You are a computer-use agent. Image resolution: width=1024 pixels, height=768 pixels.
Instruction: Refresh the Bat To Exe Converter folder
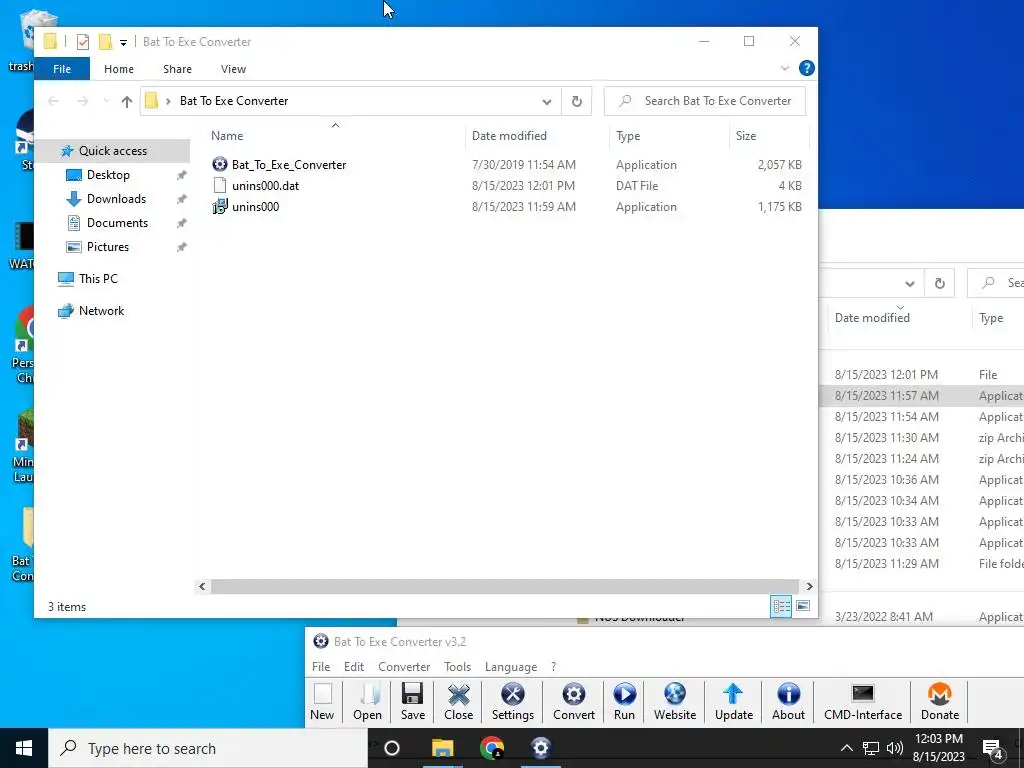(x=577, y=101)
